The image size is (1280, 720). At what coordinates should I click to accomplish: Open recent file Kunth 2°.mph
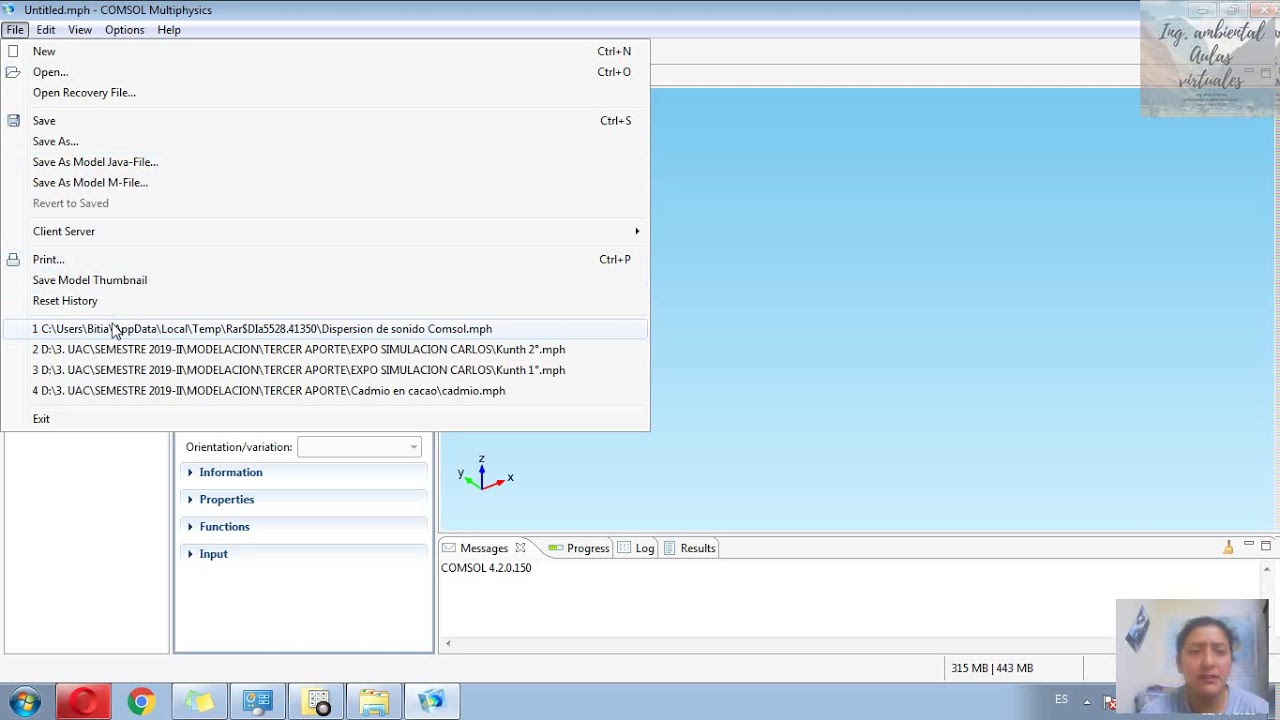325,350
